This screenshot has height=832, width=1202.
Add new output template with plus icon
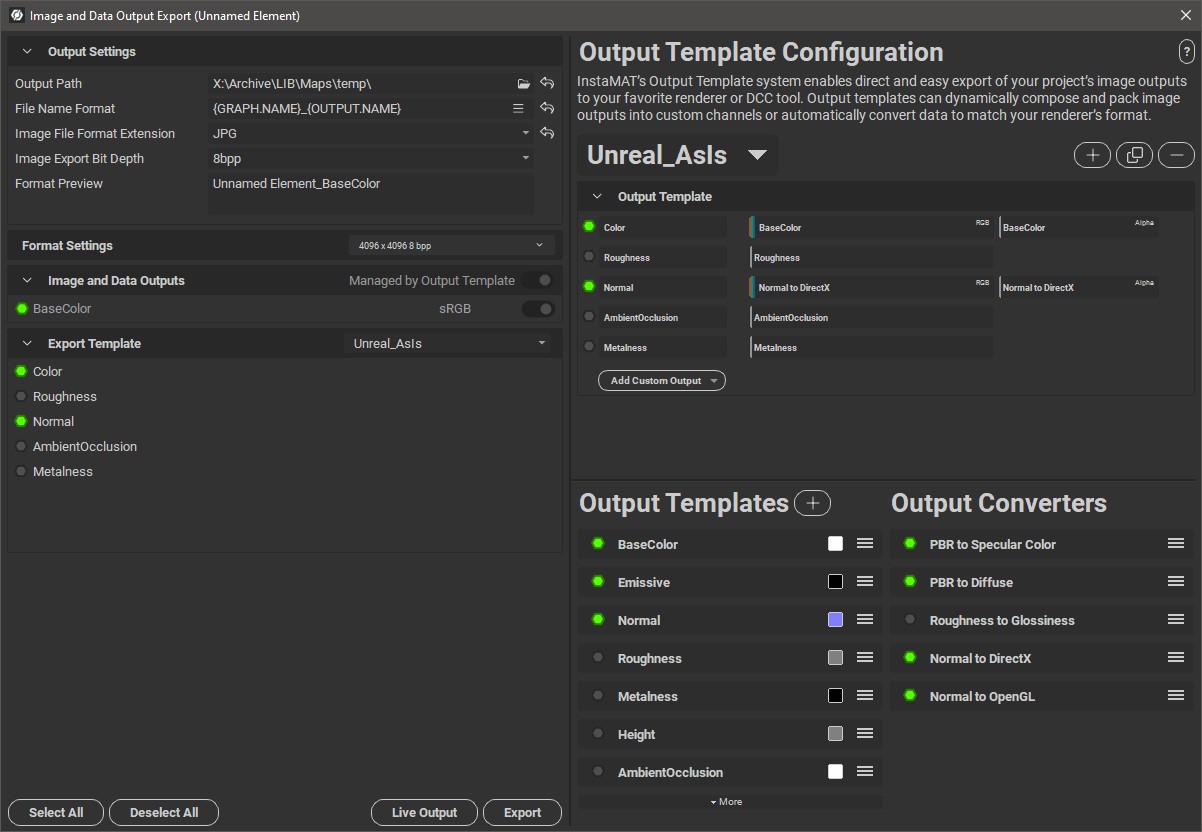tap(812, 503)
